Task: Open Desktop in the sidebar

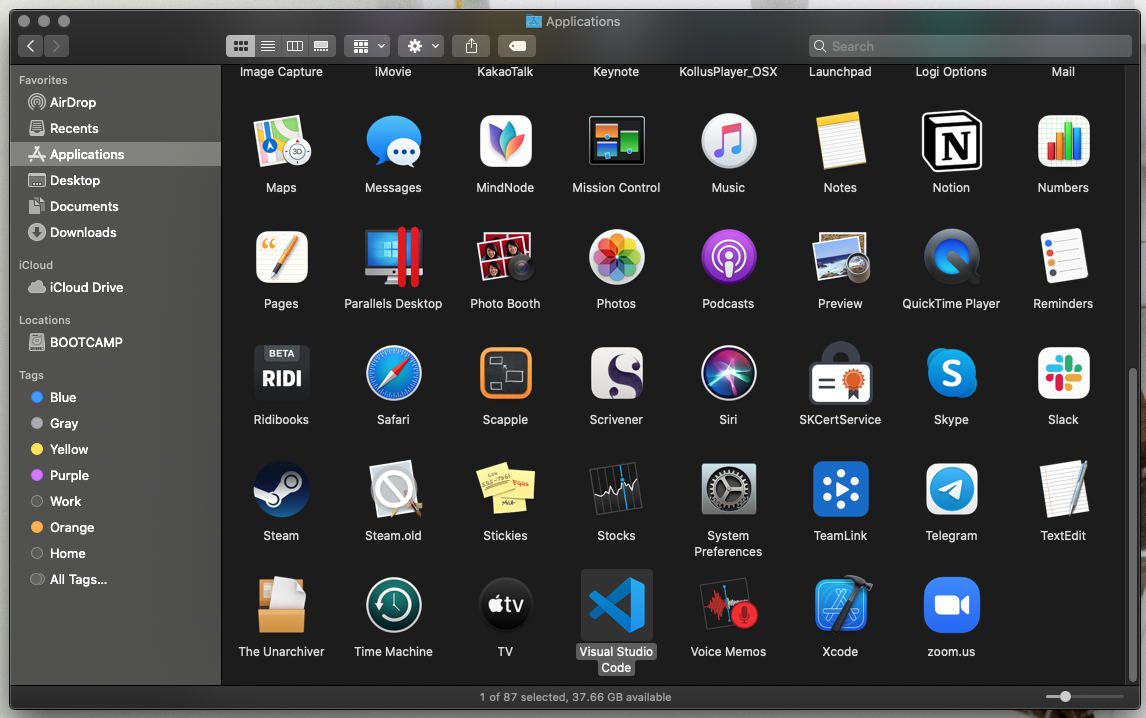Action: pos(115,180)
